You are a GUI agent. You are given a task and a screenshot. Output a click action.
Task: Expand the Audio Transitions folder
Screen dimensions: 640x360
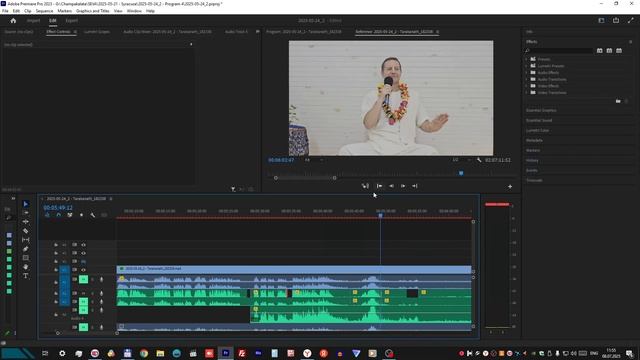(527, 79)
